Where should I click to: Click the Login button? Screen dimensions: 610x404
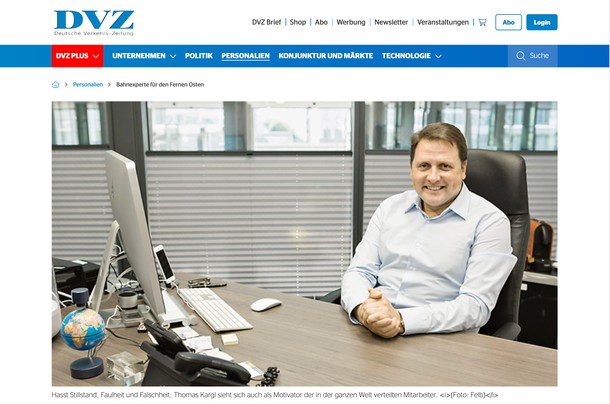(x=542, y=22)
